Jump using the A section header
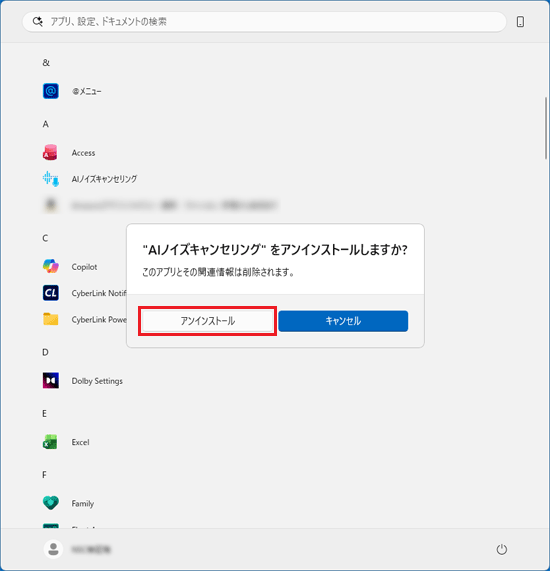This screenshot has width=550, height=571. pyautogui.click(x=46, y=124)
